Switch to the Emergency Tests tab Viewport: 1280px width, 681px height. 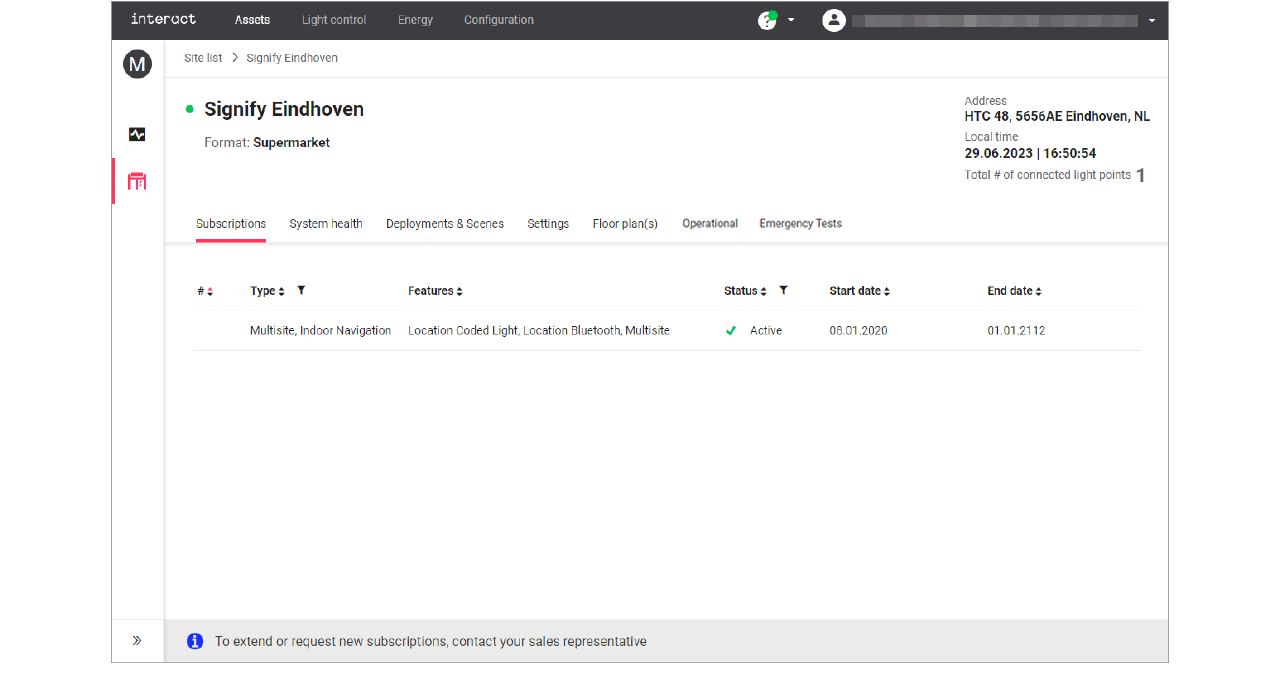click(x=800, y=224)
